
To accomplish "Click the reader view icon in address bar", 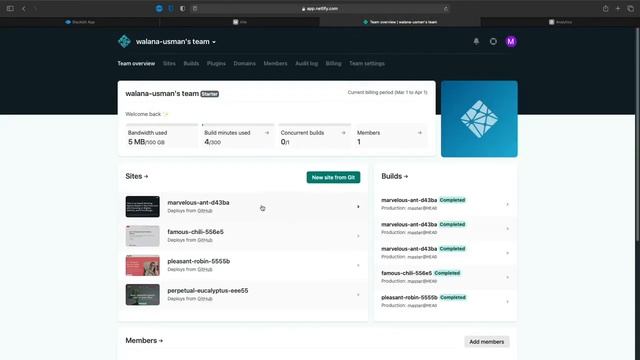I will [195, 8].
